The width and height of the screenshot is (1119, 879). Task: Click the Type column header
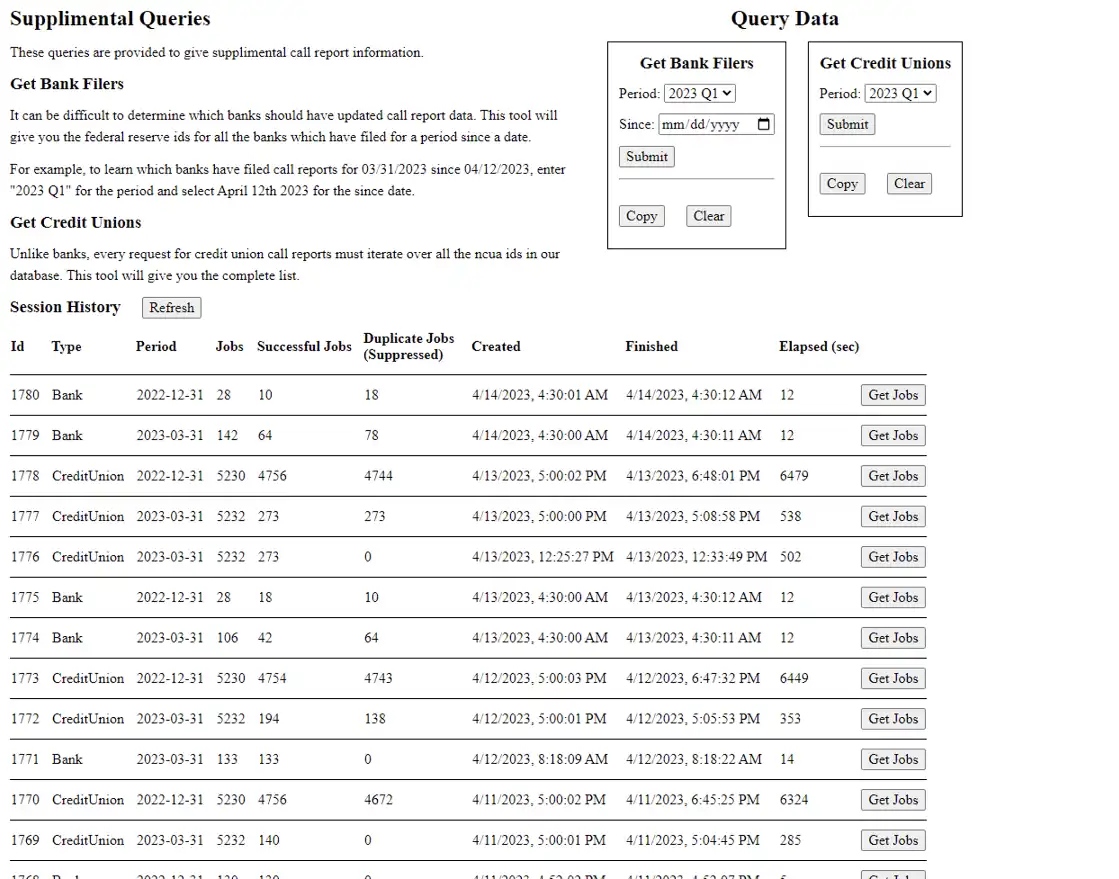point(66,347)
